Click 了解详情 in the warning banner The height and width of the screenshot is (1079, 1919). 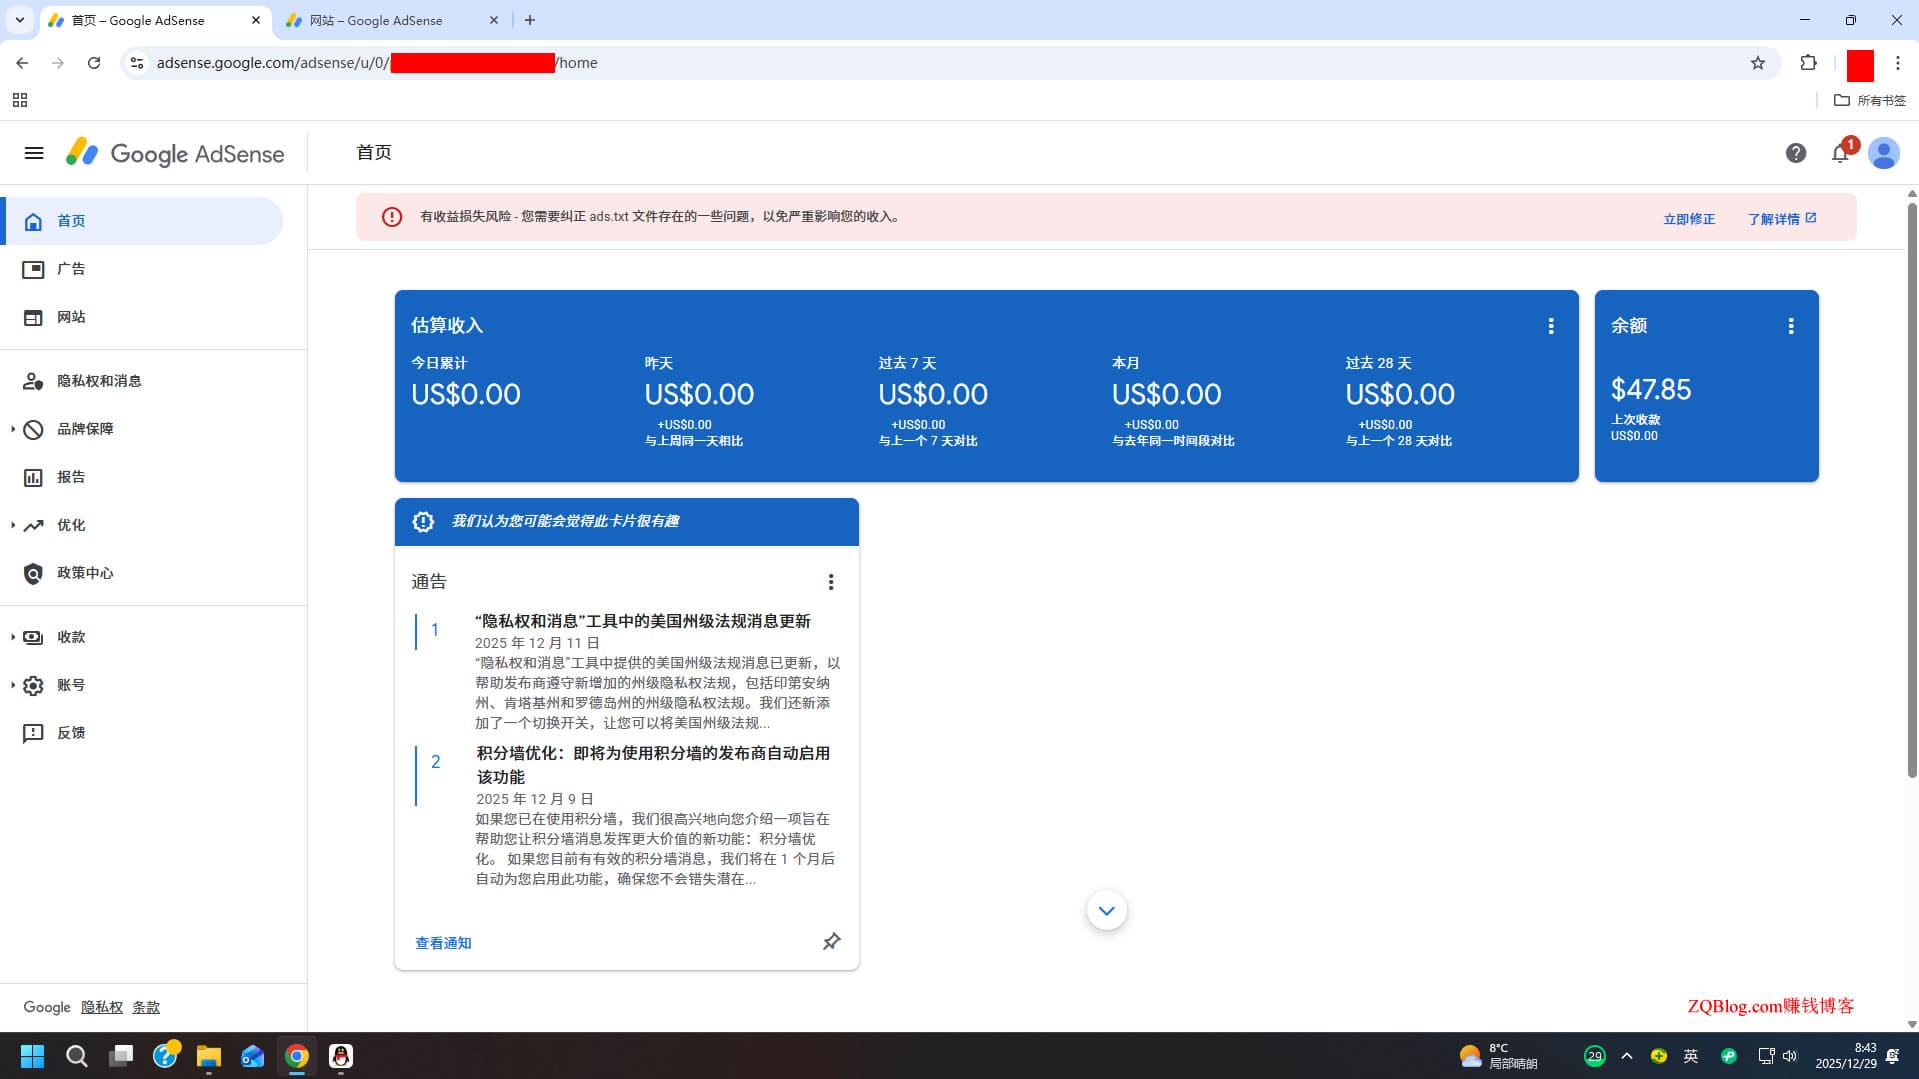click(x=1781, y=219)
